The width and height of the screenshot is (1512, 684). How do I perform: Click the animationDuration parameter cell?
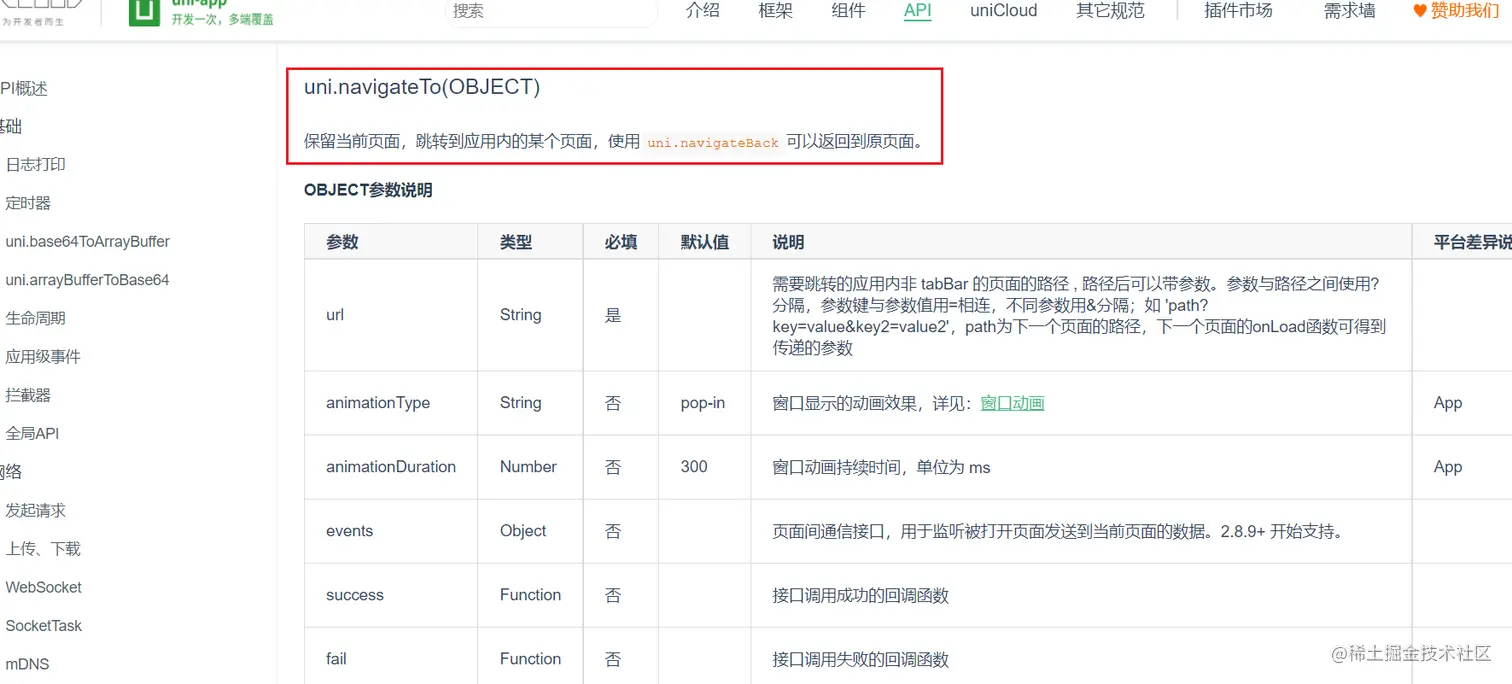pyautogui.click(x=391, y=467)
